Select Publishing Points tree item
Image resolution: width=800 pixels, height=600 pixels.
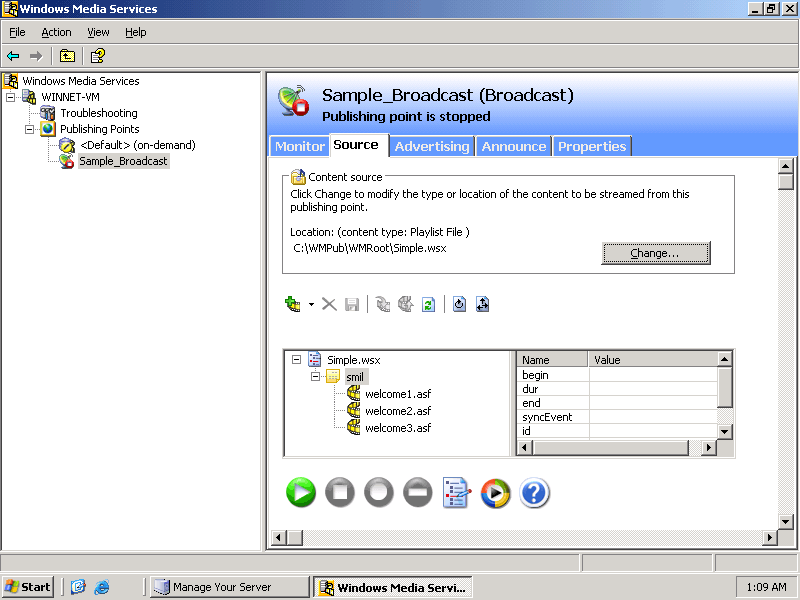99,129
